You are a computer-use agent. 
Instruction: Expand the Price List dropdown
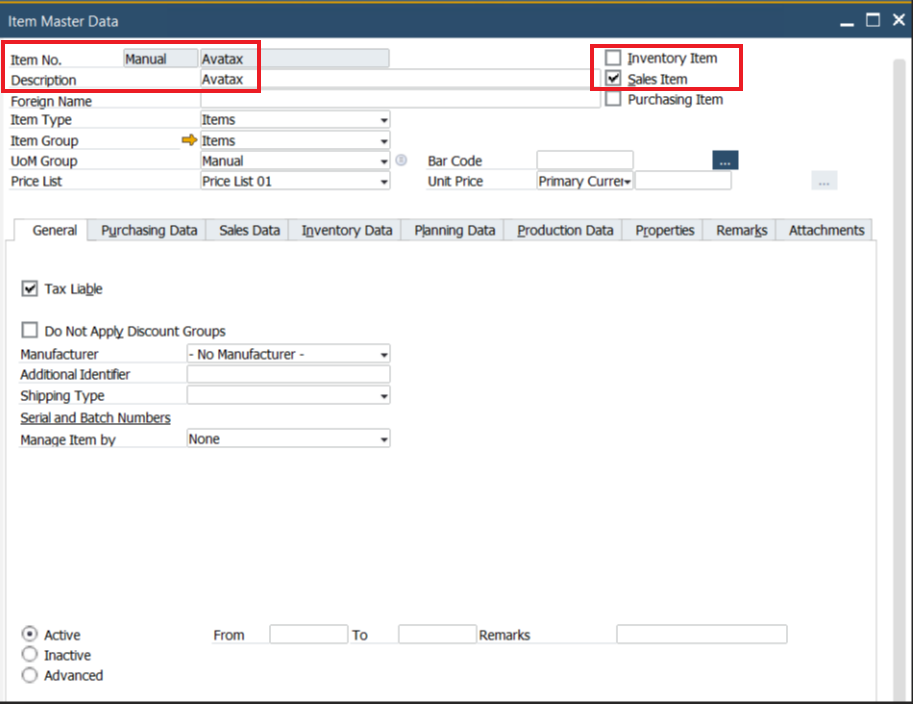click(295, 181)
